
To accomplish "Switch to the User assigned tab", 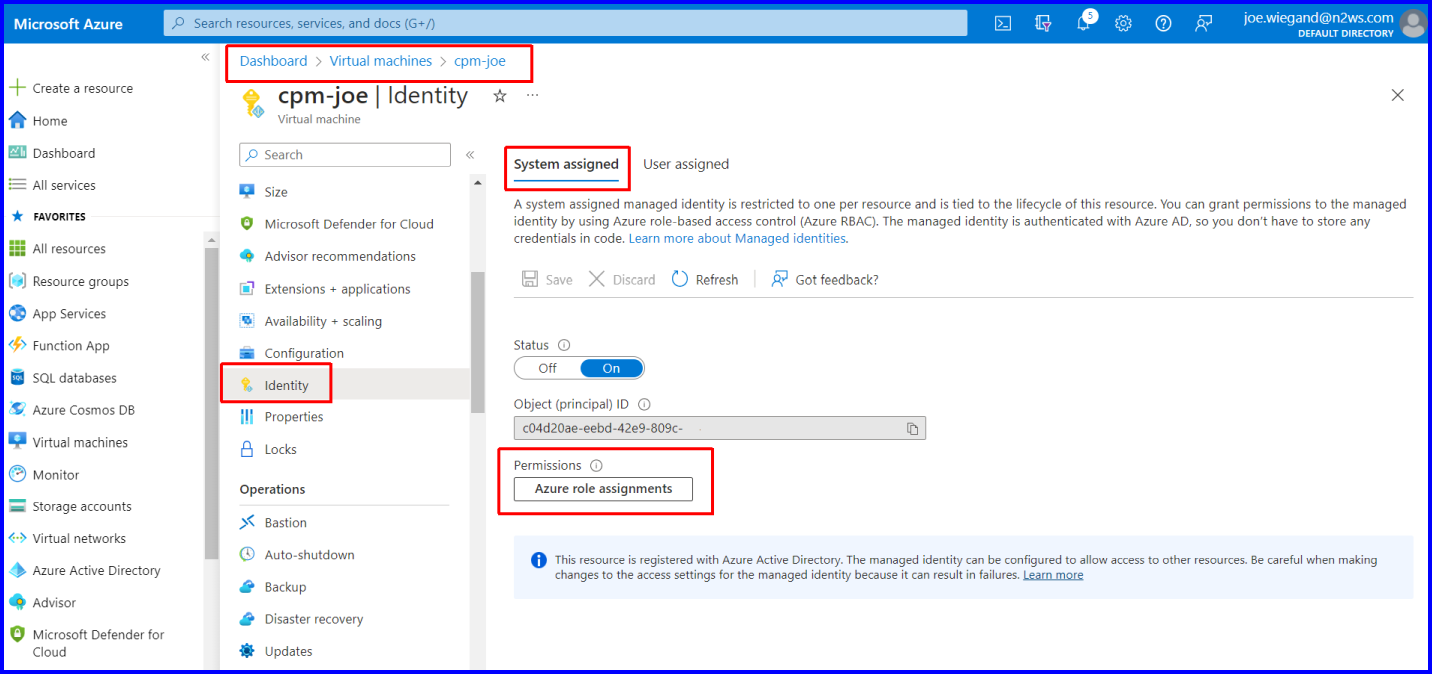I will 686,164.
